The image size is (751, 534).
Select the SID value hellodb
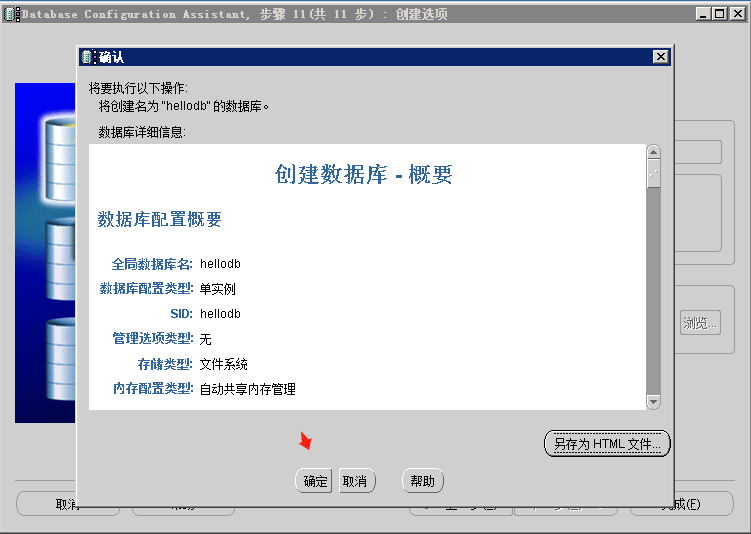tap(220, 314)
